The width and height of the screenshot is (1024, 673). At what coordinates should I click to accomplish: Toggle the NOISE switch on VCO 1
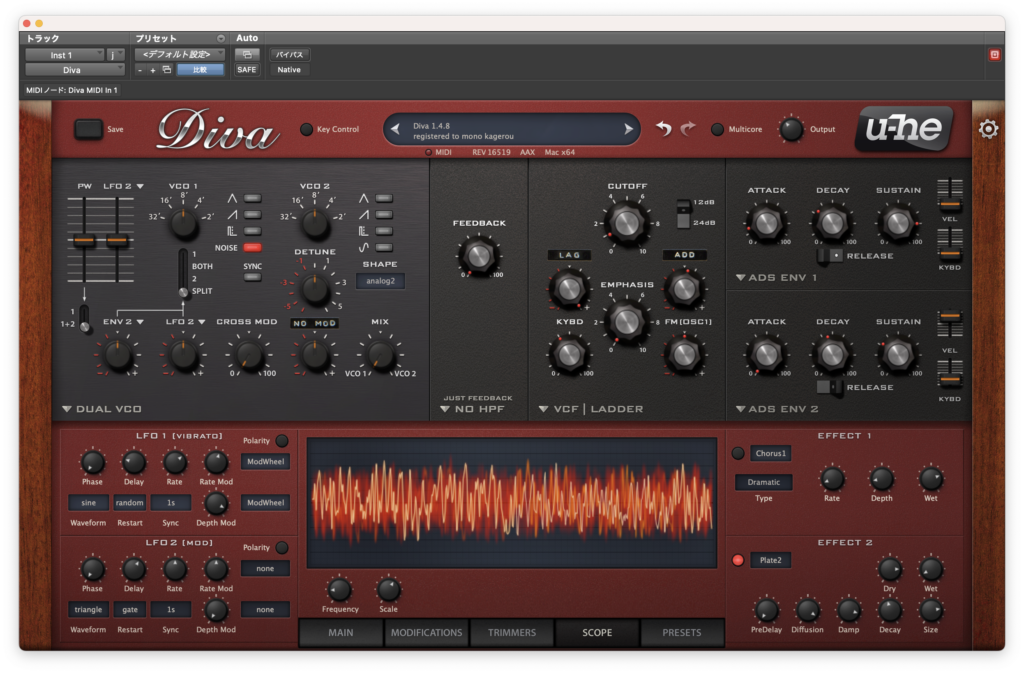(253, 247)
